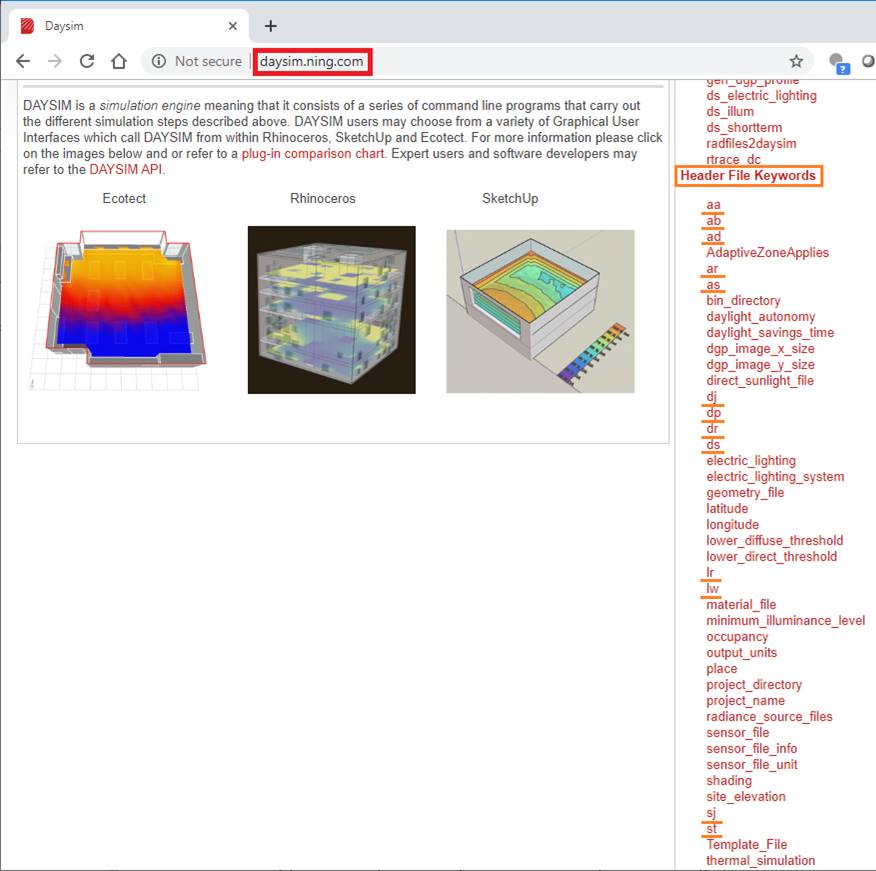Click the daysim.ning.com address bar

point(312,61)
